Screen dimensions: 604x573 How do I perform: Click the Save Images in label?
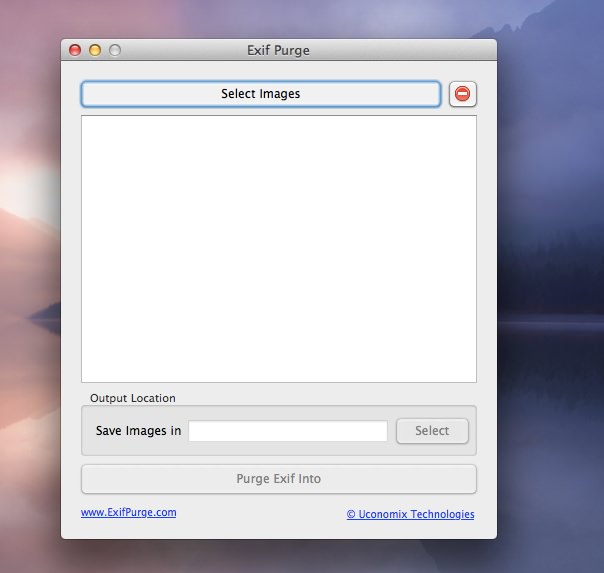coord(138,431)
